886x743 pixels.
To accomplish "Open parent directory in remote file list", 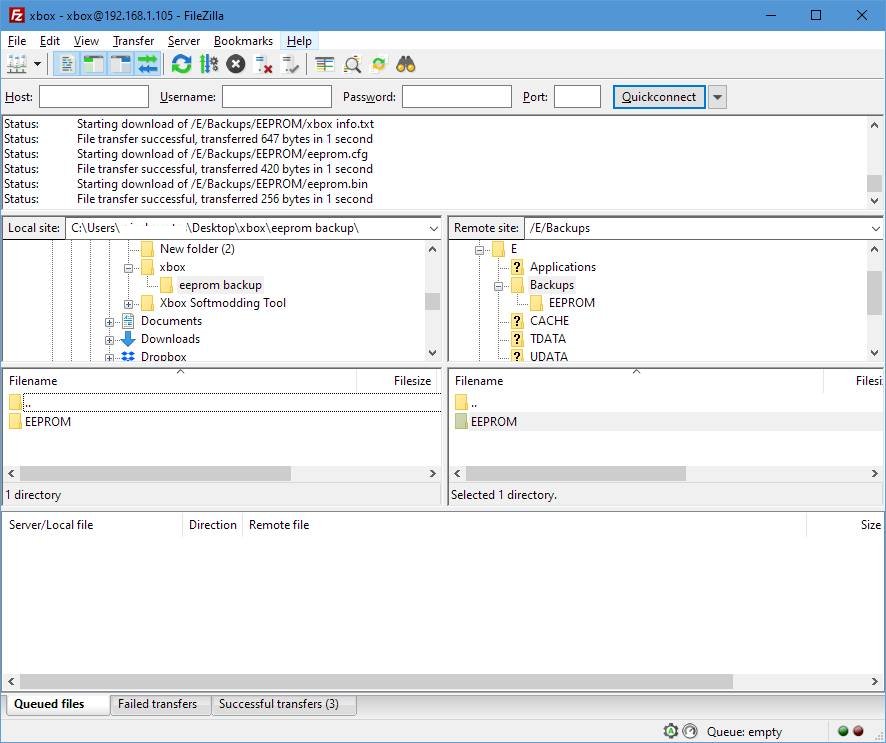I will click(474, 403).
